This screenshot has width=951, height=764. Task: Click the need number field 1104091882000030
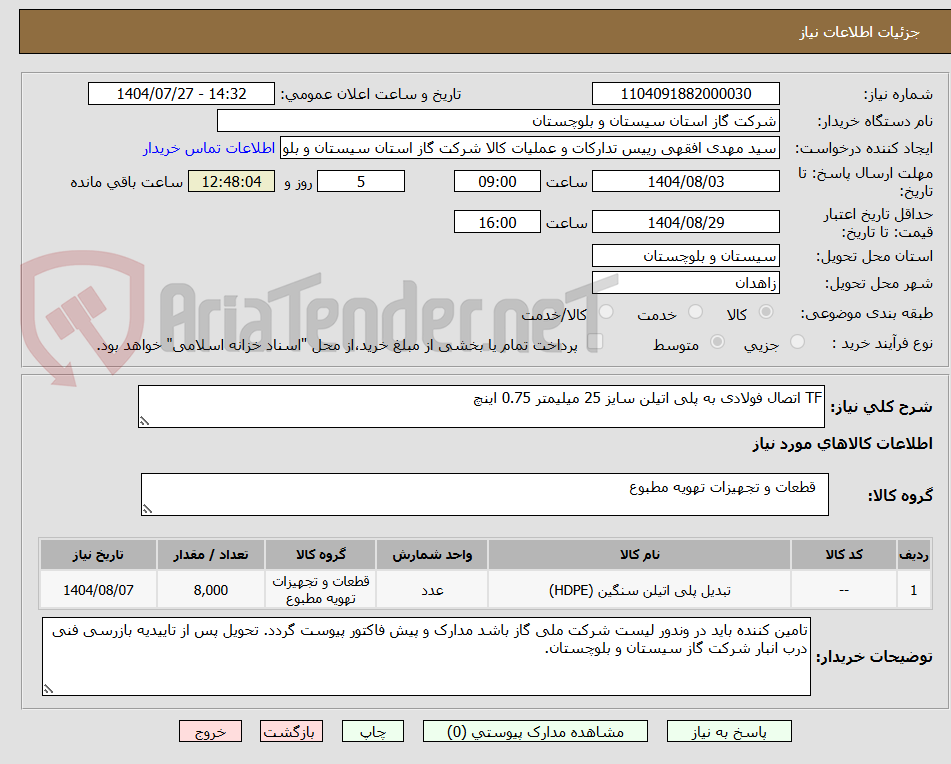(x=686, y=93)
